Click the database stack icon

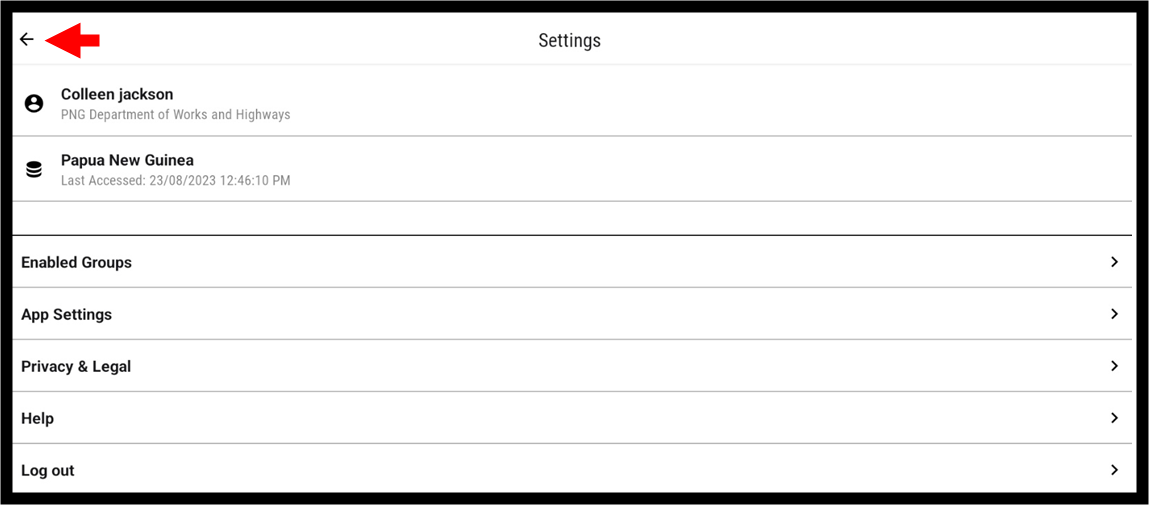coord(34,170)
